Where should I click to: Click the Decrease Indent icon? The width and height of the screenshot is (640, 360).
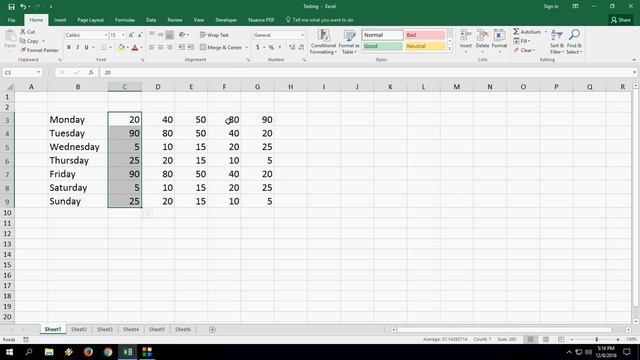(x=182, y=47)
